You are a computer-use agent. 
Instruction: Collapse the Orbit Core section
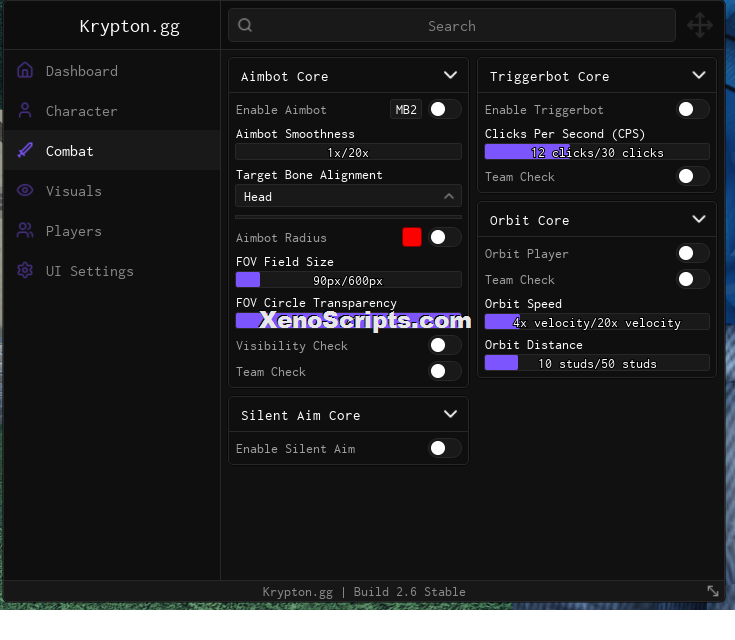[x=699, y=219]
